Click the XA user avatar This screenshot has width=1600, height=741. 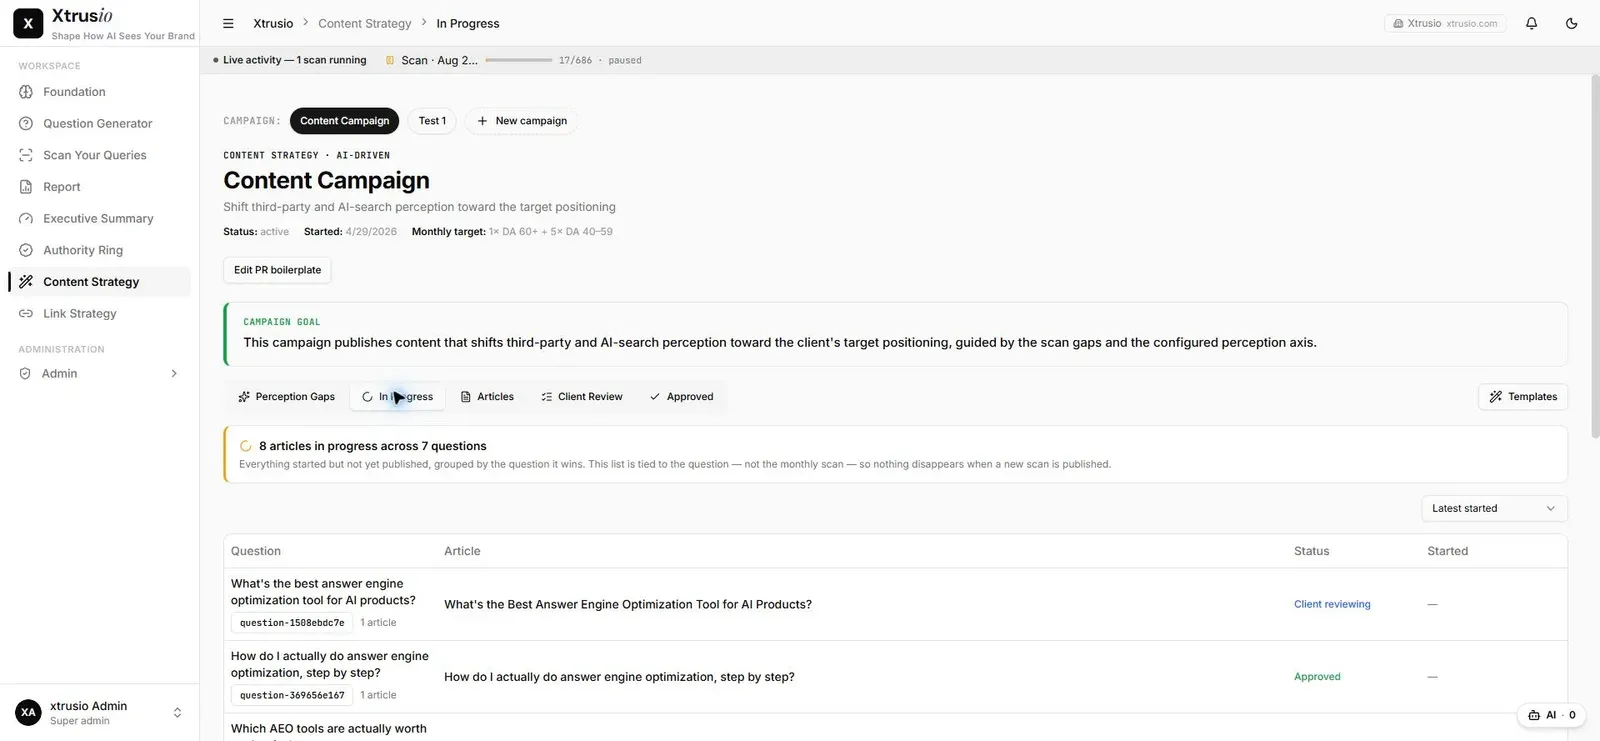point(28,713)
